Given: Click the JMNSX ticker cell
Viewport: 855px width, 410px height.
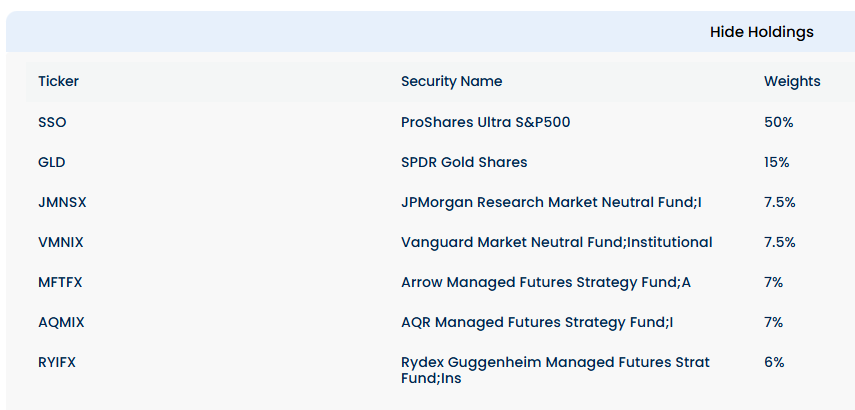Looking at the screenshot, I should point(62,202).
